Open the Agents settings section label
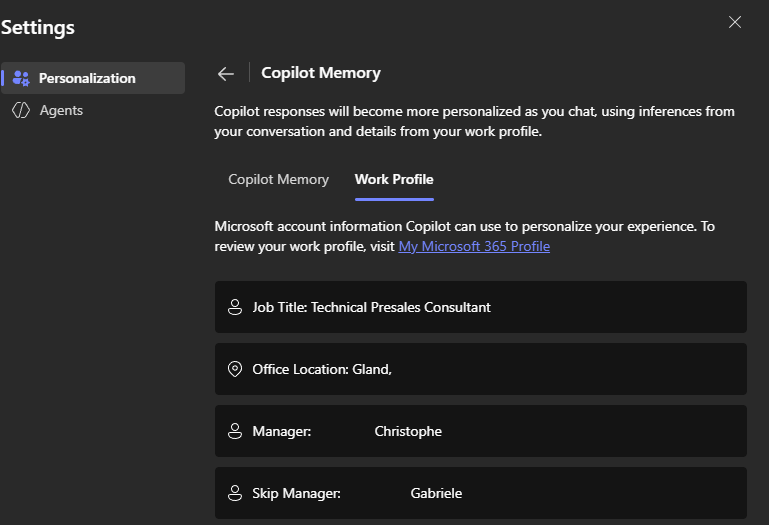769x525 pixels. (61, 110)
